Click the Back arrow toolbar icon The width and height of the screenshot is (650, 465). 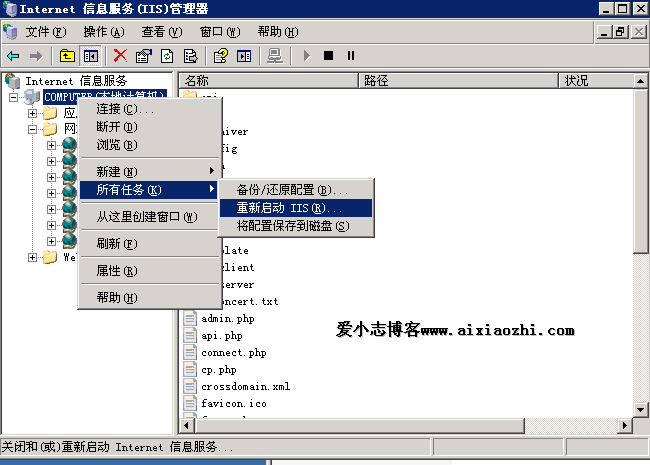click(x=13, y=56)
